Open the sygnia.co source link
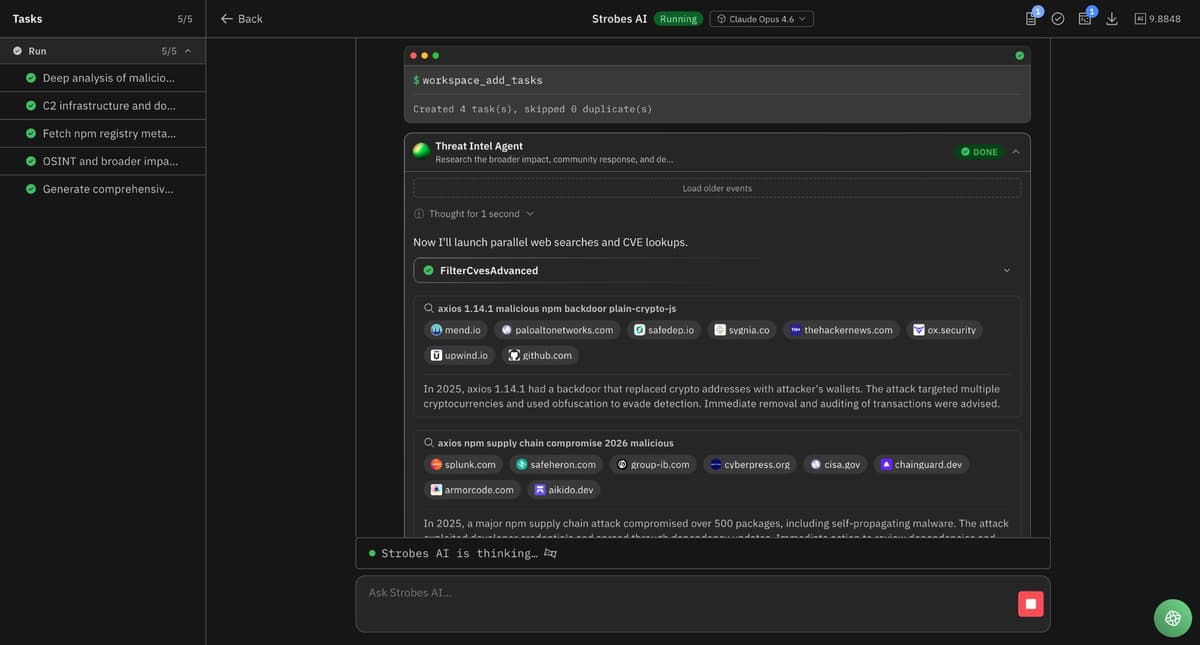The height and width of the screenshot is (645, 1200). pos(742,330)
